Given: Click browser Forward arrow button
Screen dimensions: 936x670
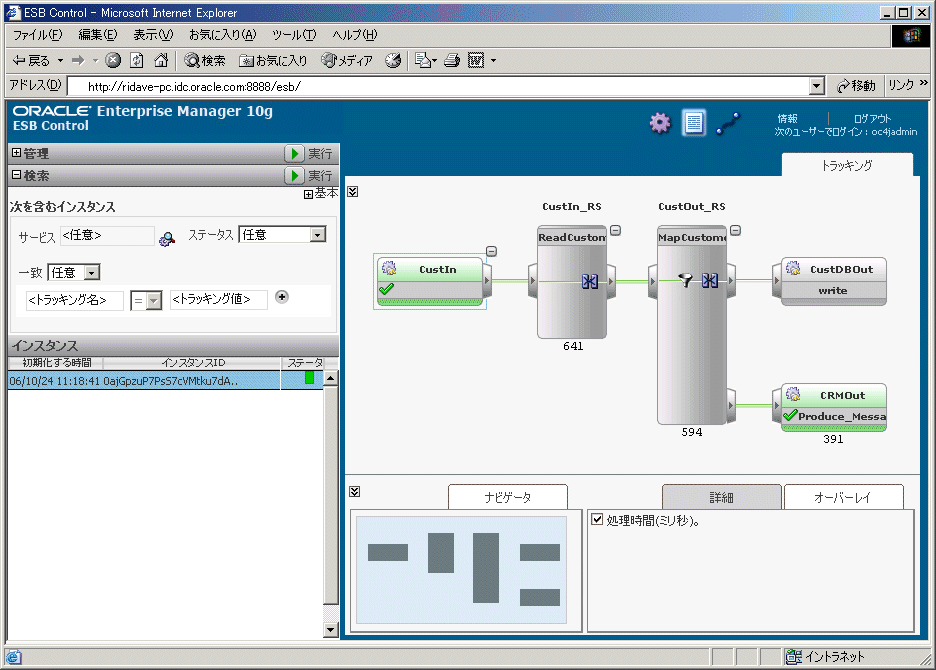Looking at the screenshot, I should [x=78, y=60].
